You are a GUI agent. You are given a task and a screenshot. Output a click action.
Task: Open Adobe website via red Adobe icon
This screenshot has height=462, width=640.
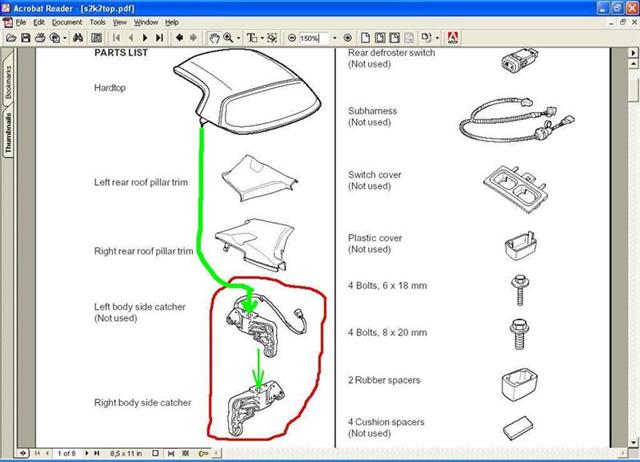[x=453, y=38]
